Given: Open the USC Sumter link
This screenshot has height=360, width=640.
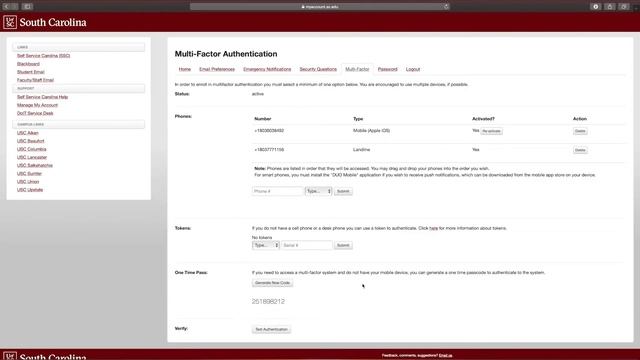Looking at the screenshot, I should click(29, 173).
